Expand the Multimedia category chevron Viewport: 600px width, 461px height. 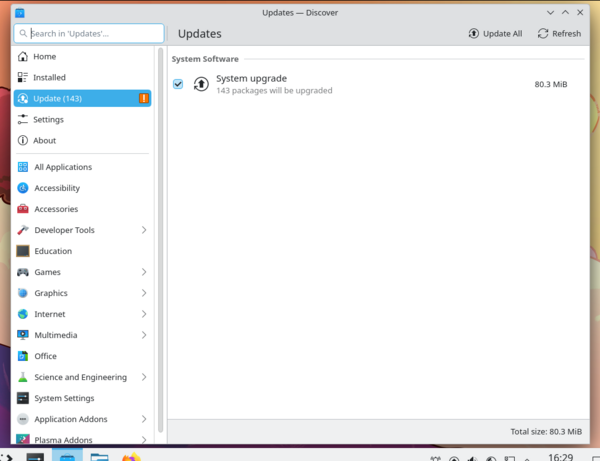[x=144, y=335]
